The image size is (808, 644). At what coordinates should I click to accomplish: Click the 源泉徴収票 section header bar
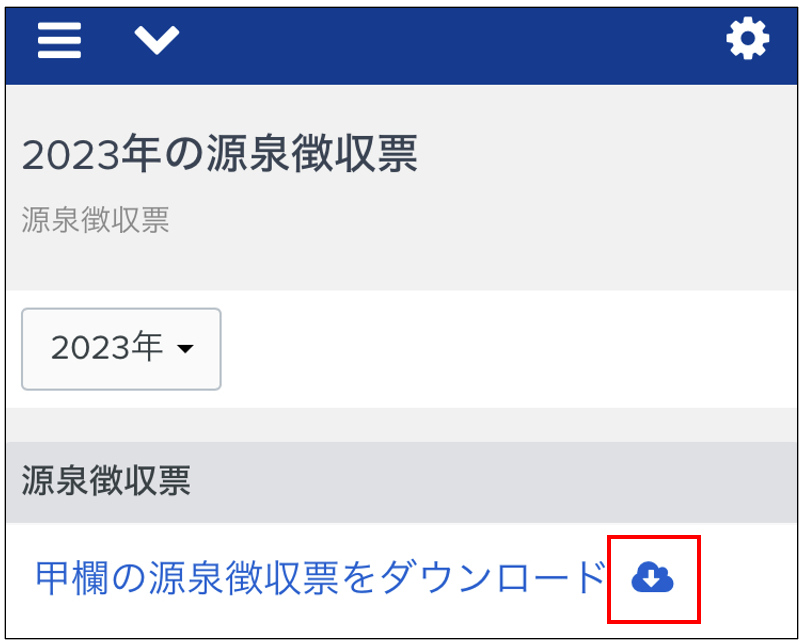coord(401,482)
